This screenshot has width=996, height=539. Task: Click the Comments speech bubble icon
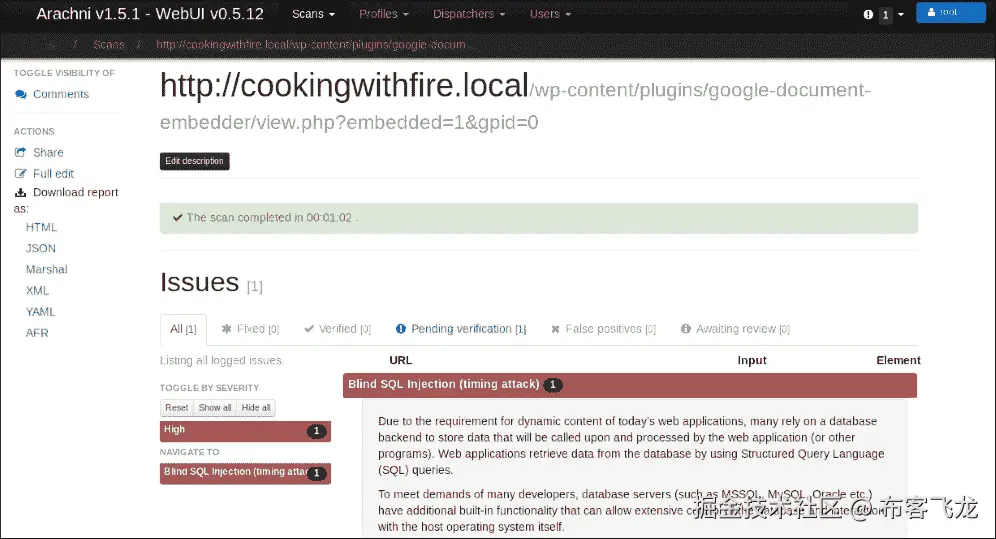click(21, 94)
